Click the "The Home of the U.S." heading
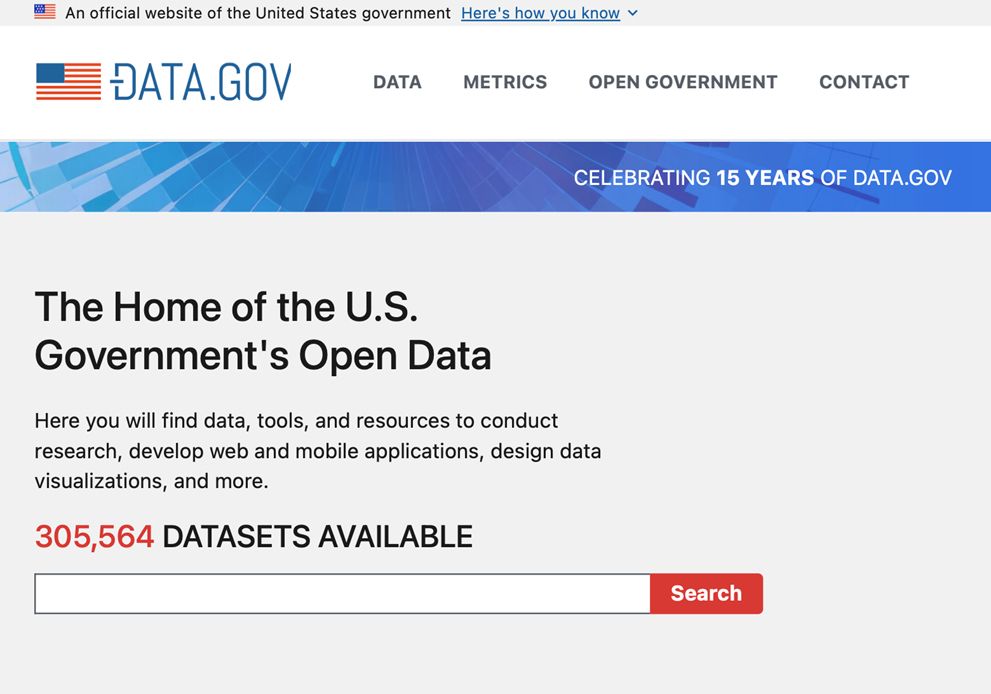The width and height of the screenshot is (991, 694). pos(226,307)
